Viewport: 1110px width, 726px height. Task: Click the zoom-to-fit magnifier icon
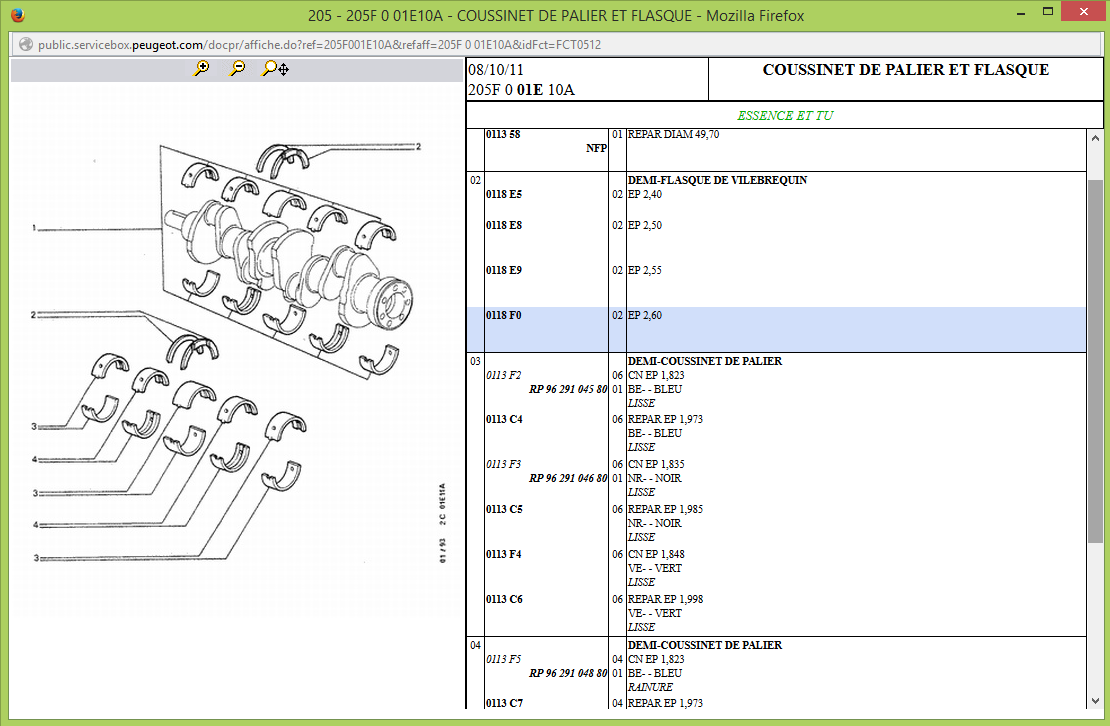[275, 69]
